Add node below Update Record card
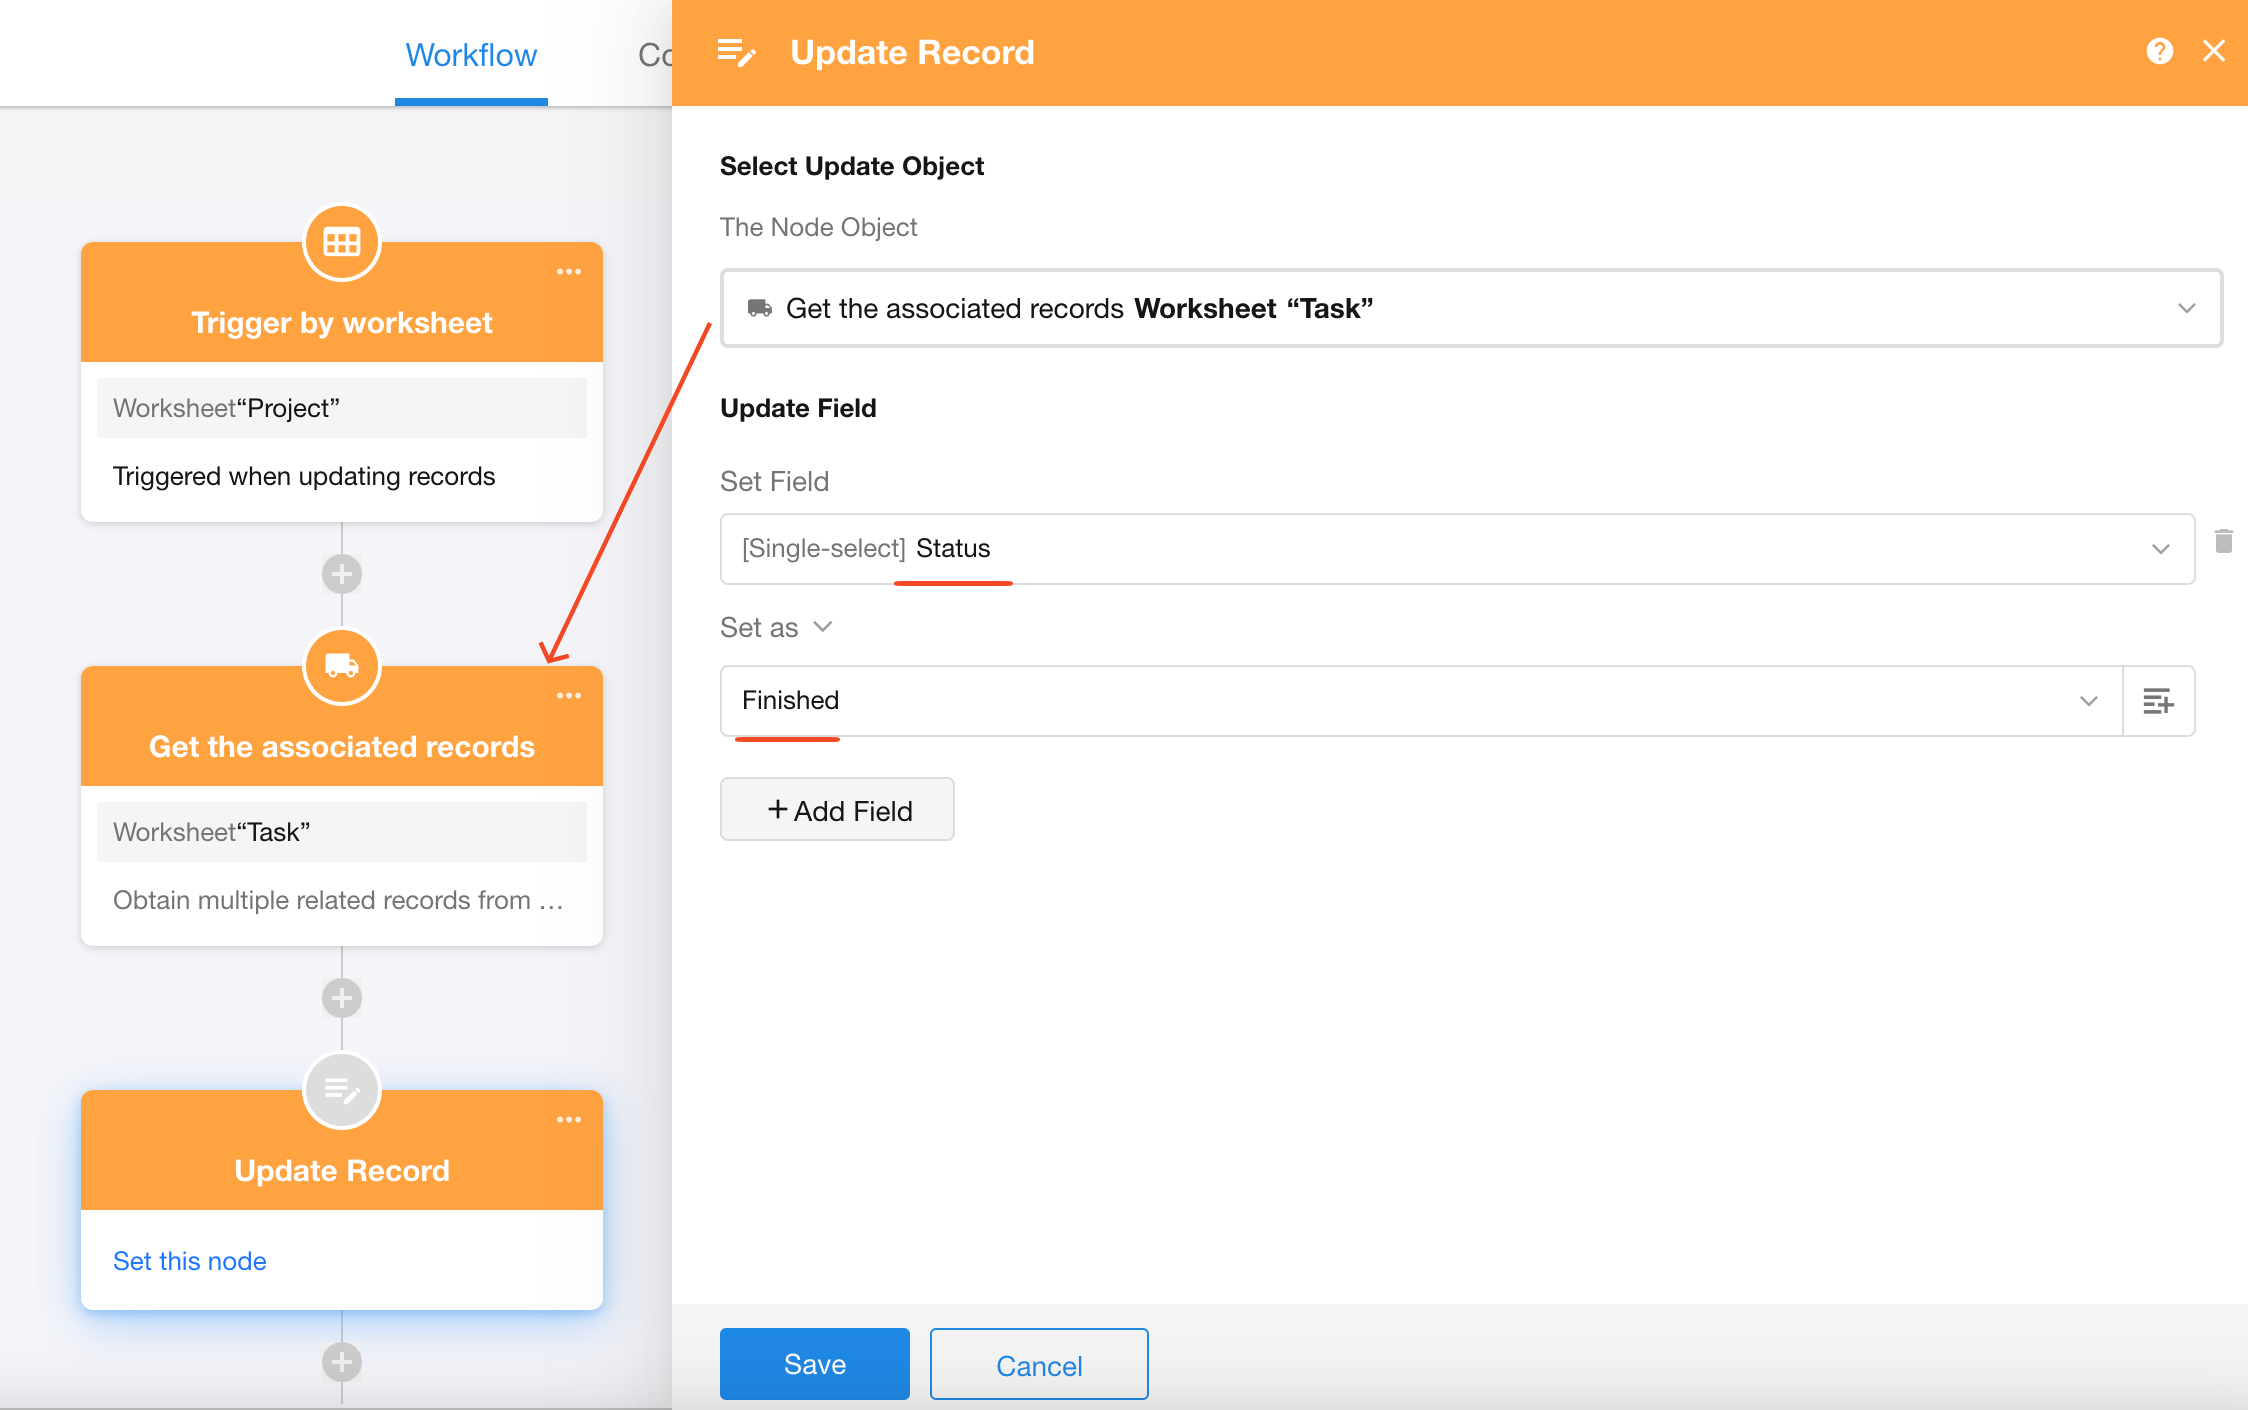Image resolution: width=2248 pixels, height=1410 pixels. pos(342,1362)
